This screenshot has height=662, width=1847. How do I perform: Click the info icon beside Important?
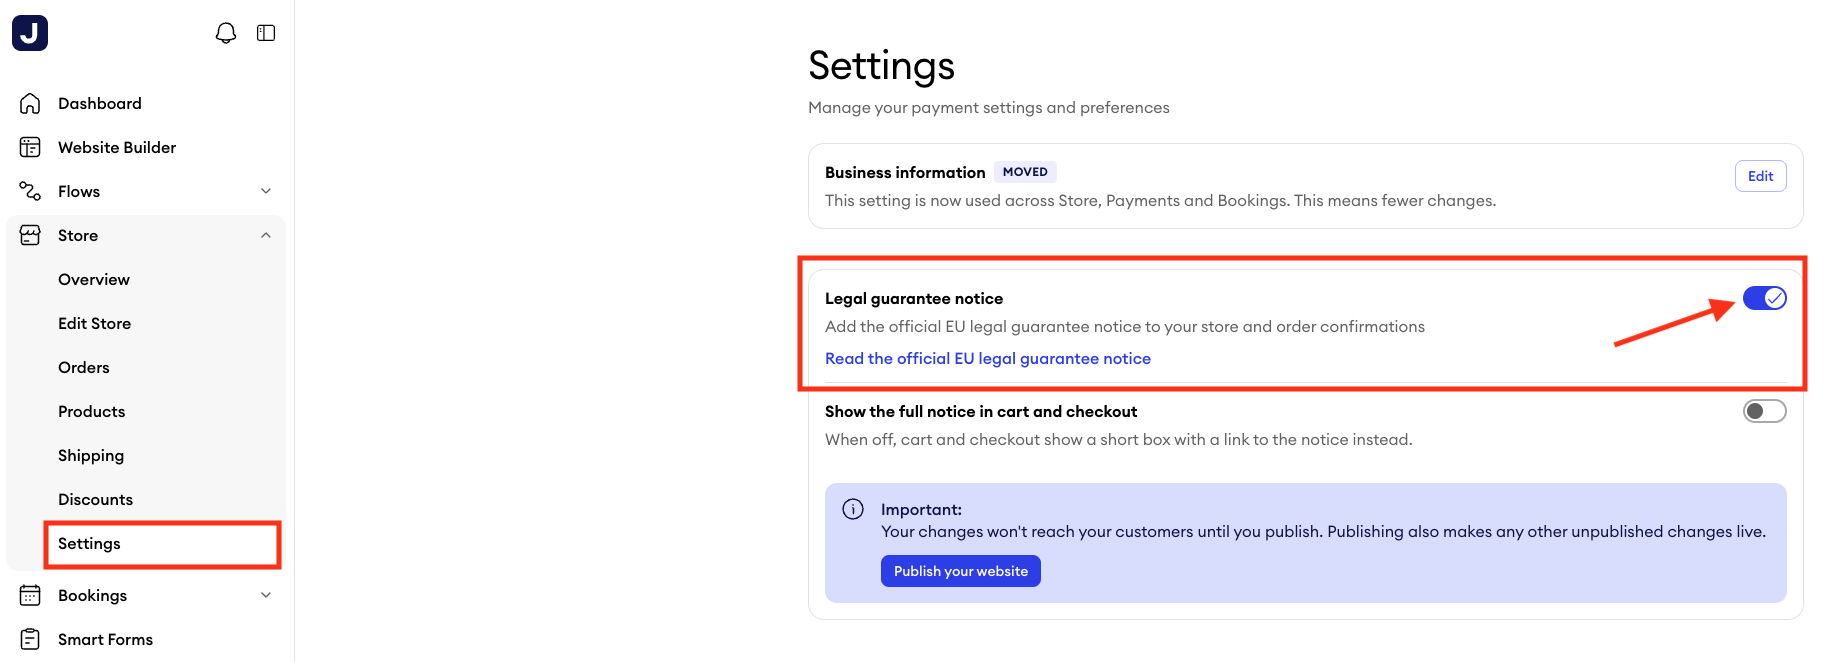pyautogui.click(x=853, y=509)
